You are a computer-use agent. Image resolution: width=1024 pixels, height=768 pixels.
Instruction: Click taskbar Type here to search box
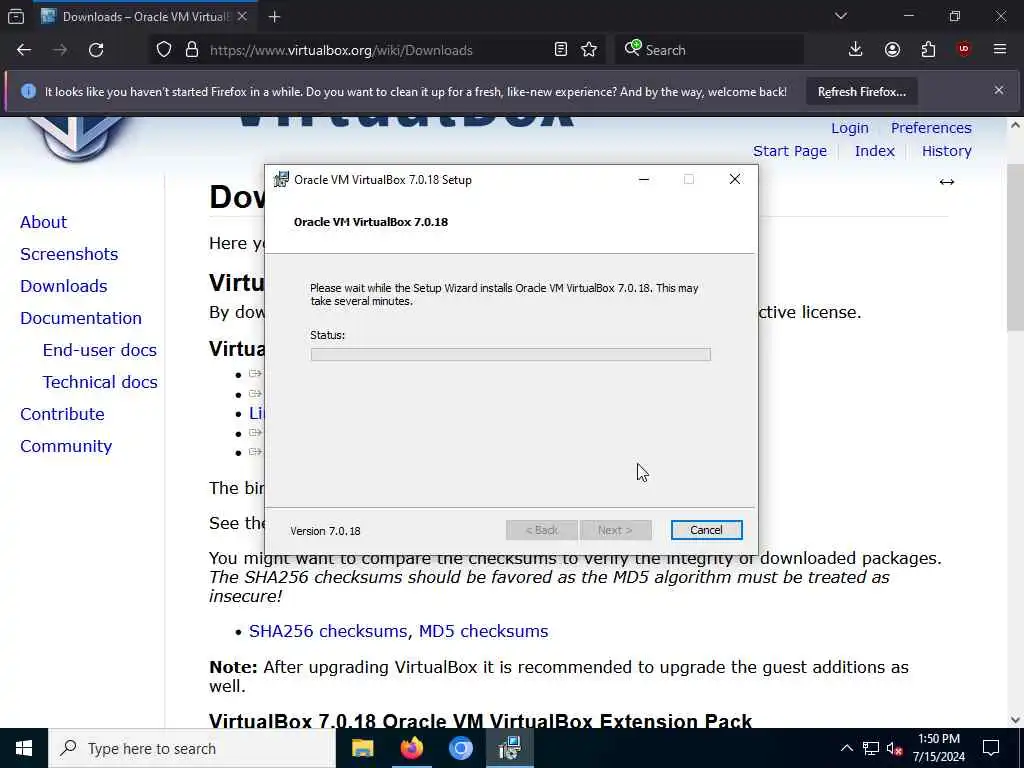tap(191, 748)
